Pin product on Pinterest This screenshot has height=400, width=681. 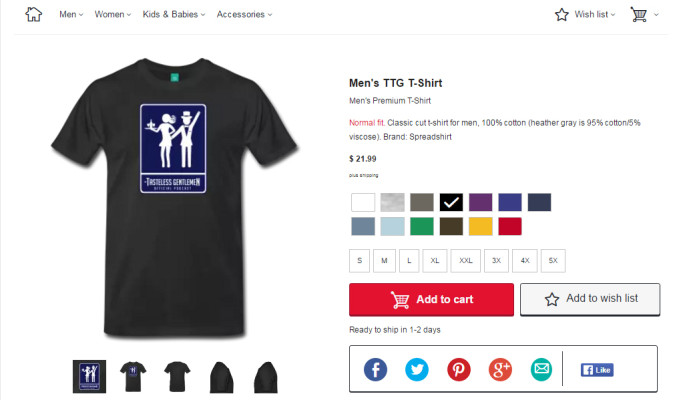[459, 370]
